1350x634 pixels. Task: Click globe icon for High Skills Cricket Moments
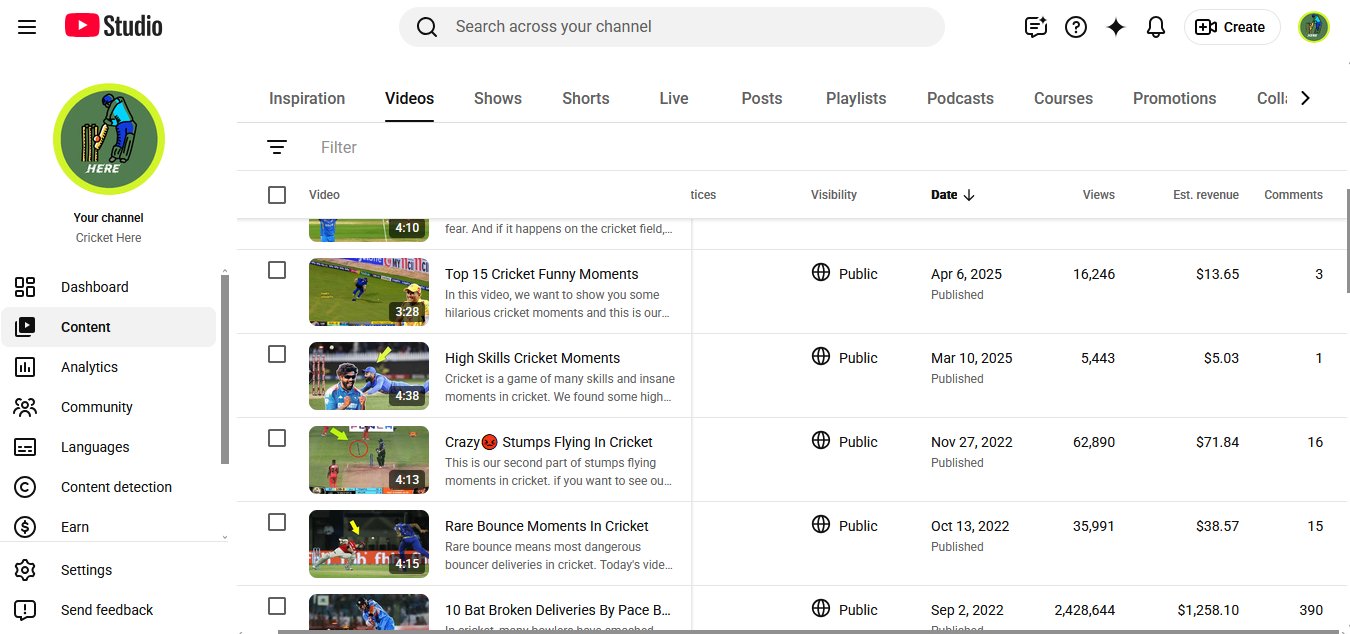[821, 356]
